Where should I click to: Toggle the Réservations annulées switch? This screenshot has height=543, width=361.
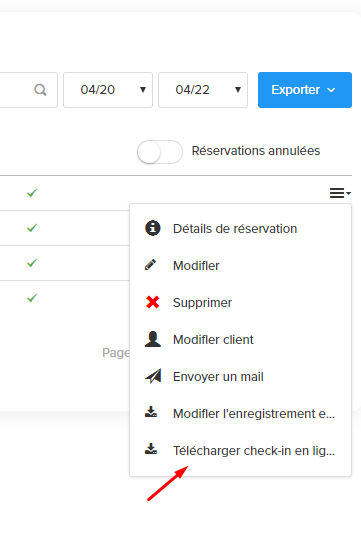coord(160,152)
